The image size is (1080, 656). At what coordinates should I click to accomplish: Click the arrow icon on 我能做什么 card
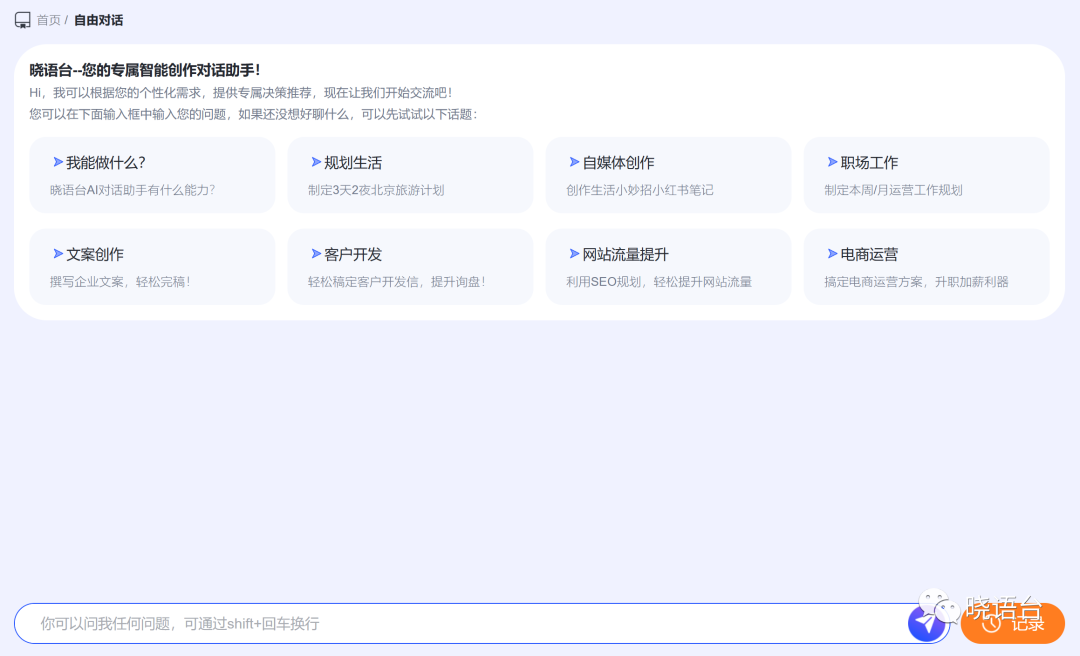pos(58,160)
